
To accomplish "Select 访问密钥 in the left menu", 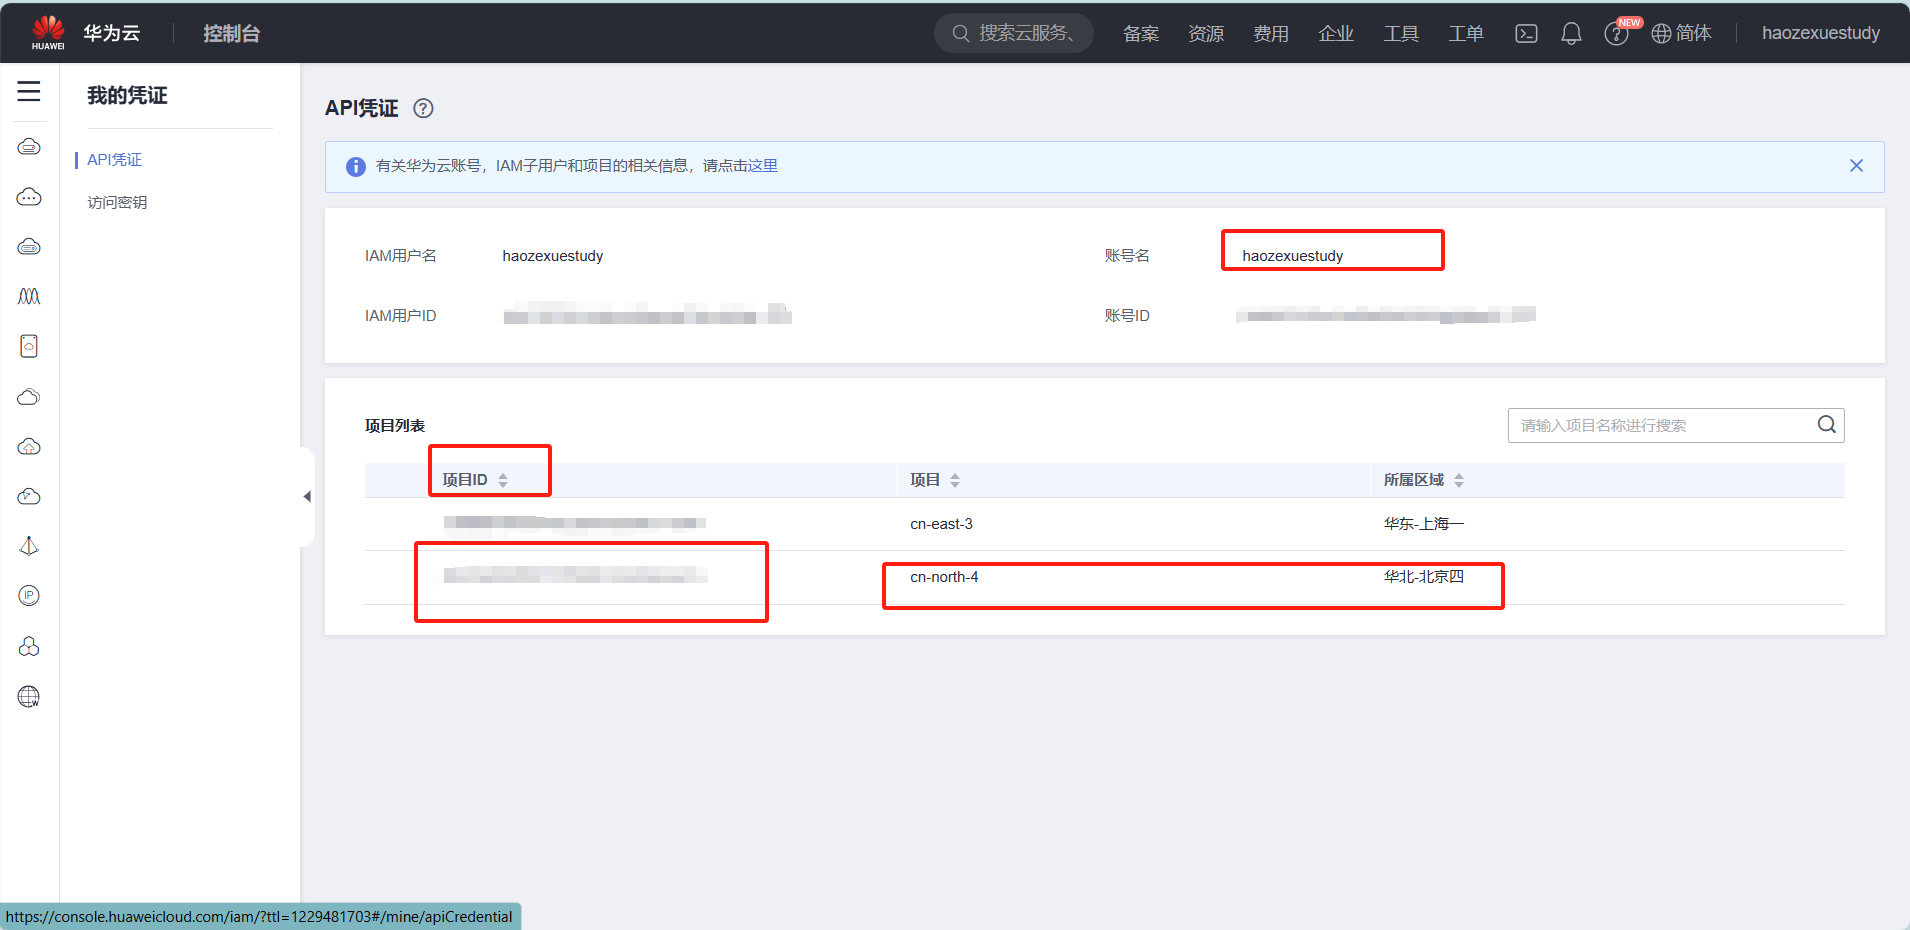I will [117, 202].
